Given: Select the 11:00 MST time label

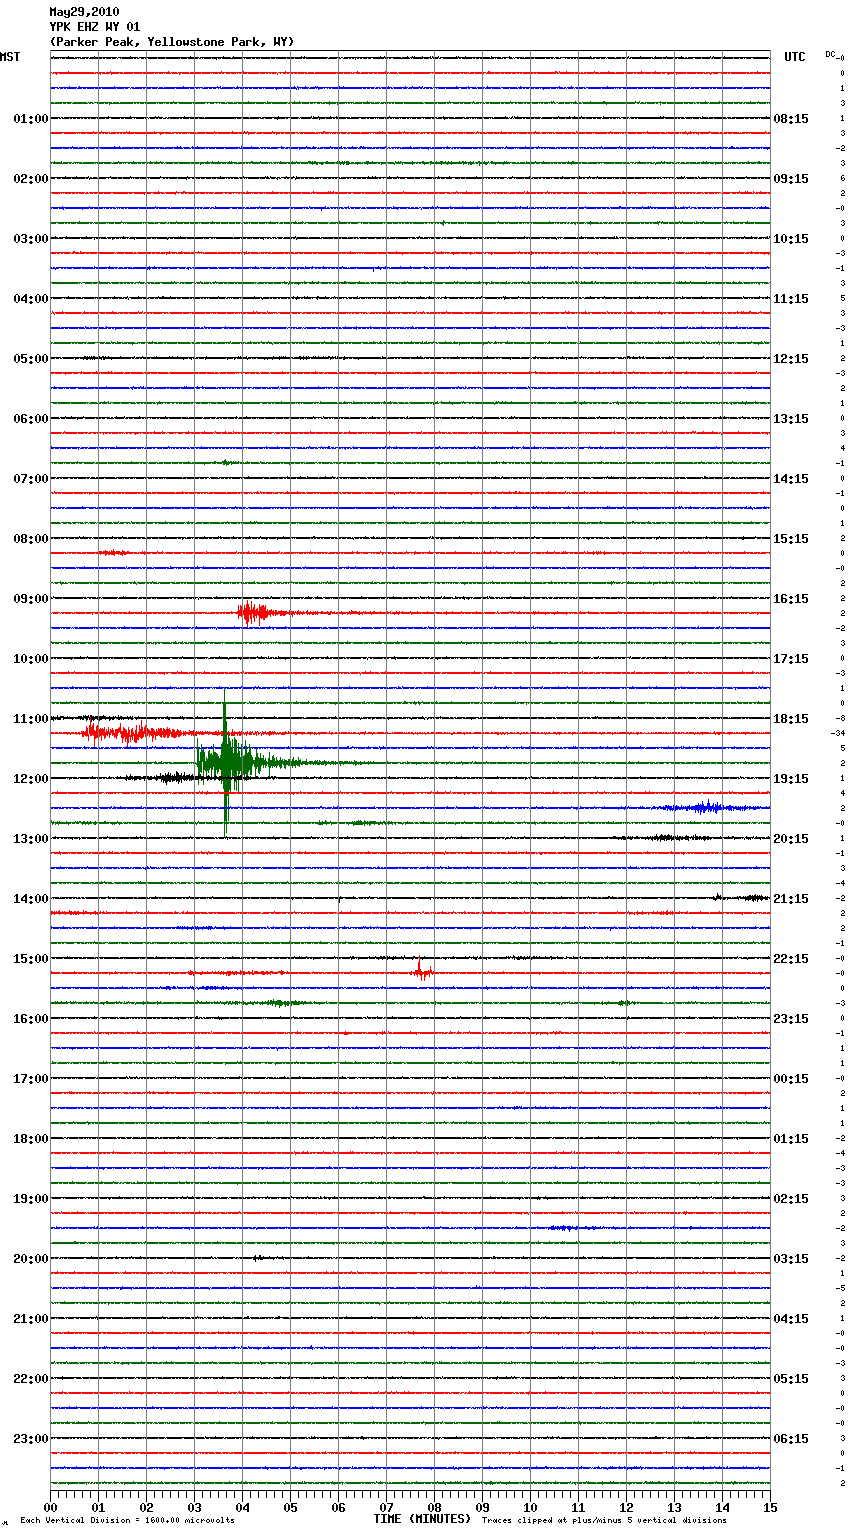Looking at the screenshot, I should click(x=30, y=719).
